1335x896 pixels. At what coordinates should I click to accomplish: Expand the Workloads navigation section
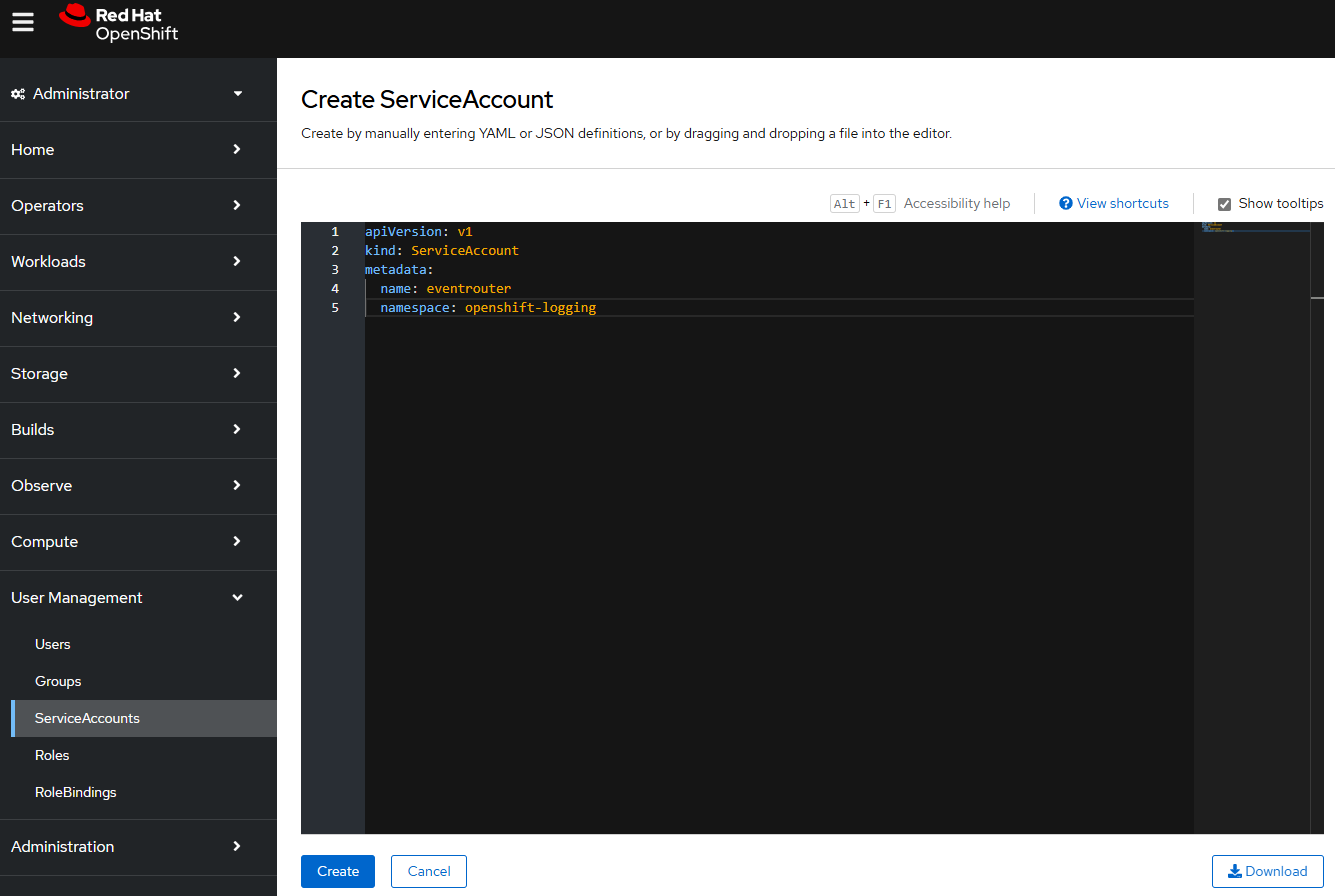(138, 262)
